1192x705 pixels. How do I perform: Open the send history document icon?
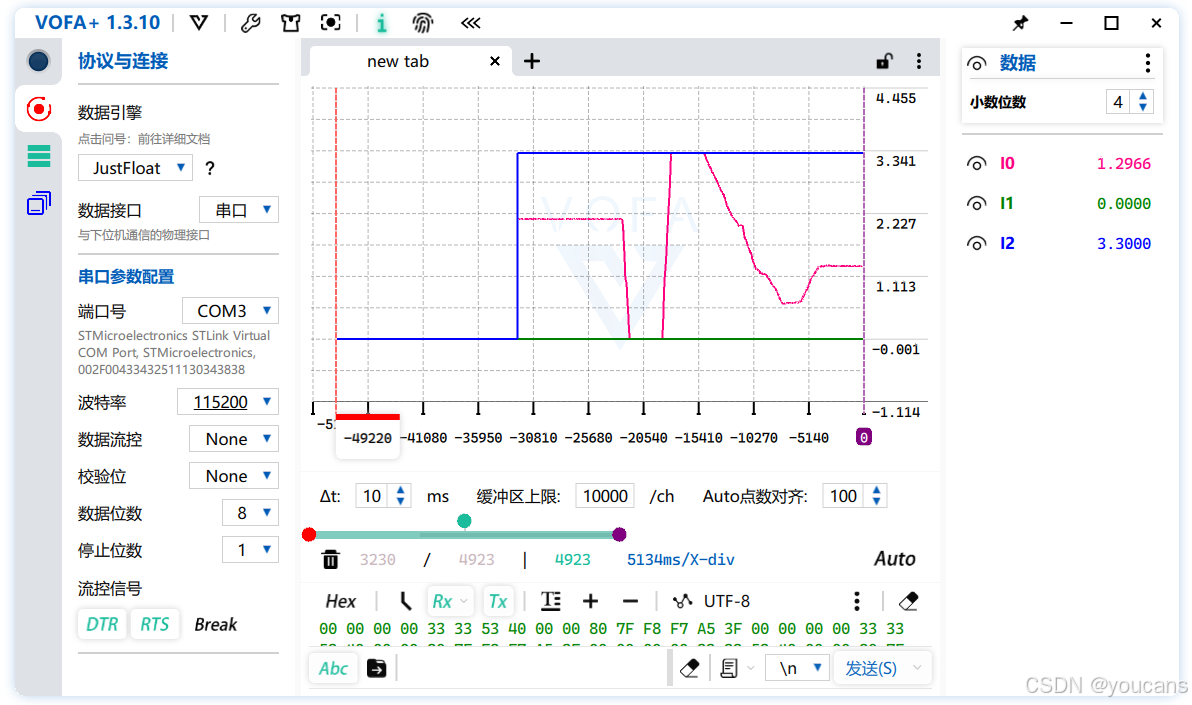pos(729,668)
